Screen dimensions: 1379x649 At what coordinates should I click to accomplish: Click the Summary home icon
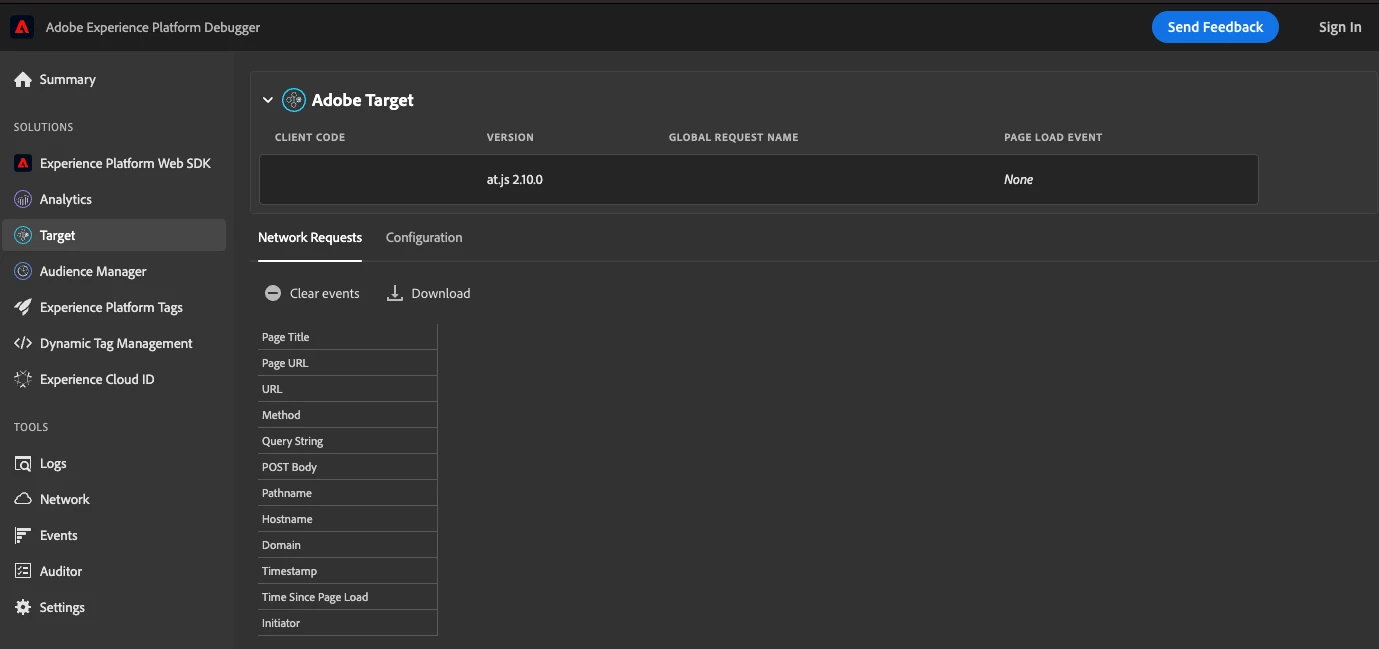tap(23, 80)
